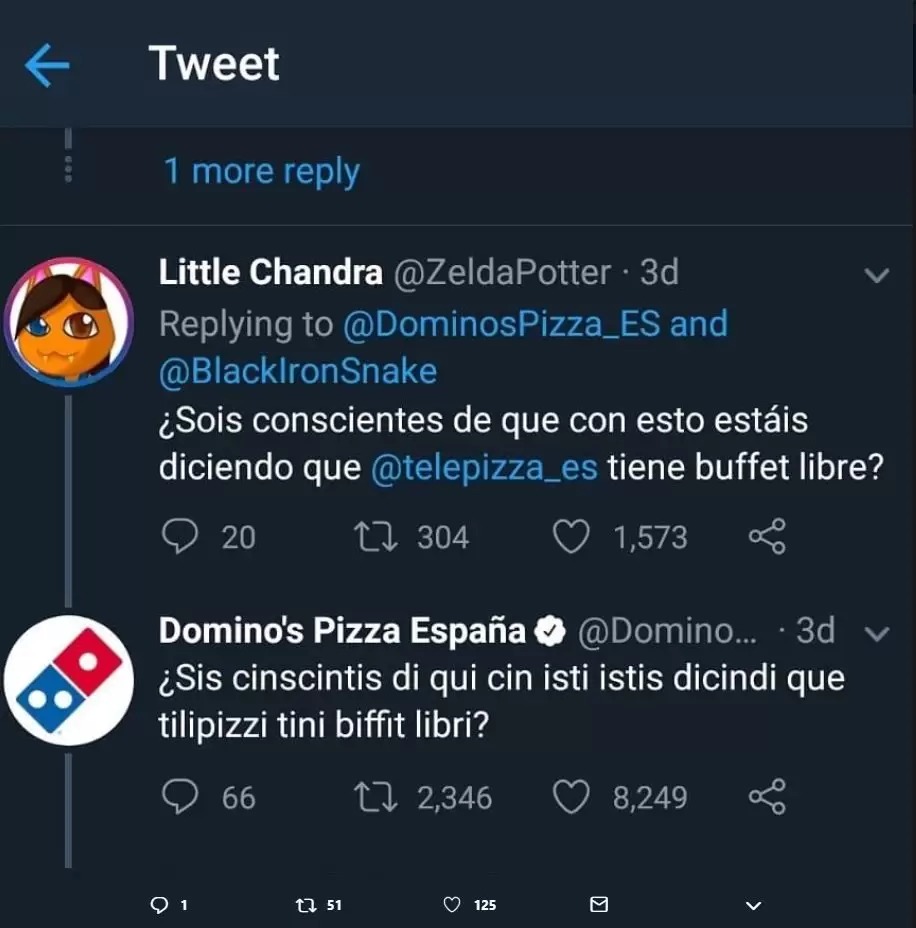Screen dimensions: 916x928
Task: Open options chevron on Little Chandra's tweet
Action: point(876,275)
